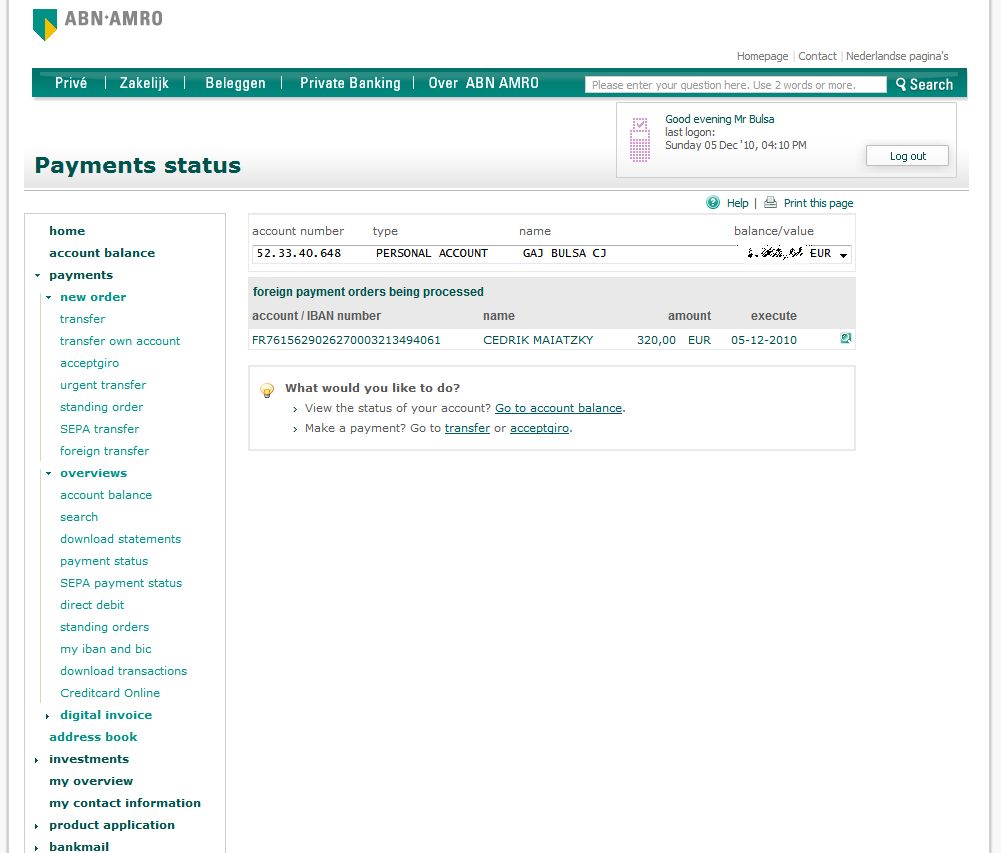
Task: Open the Private Banking navigation tab
Action: pyautogui.click(x=350, y=83)
